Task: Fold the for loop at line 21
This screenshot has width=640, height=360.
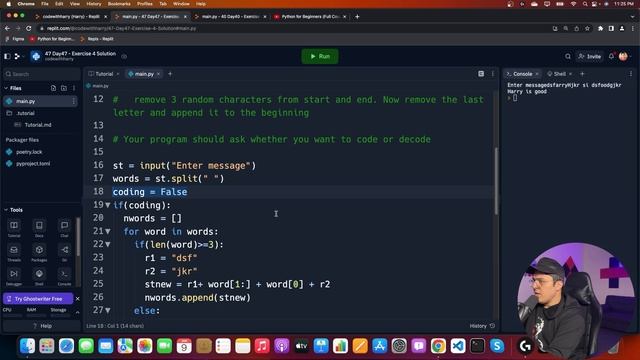Action: click(108, 231)
